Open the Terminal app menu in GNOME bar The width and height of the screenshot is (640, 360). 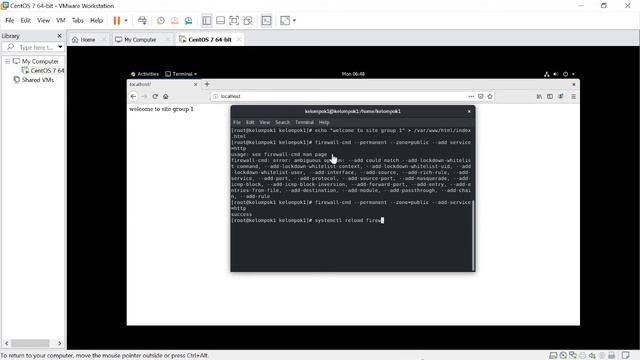181,74
